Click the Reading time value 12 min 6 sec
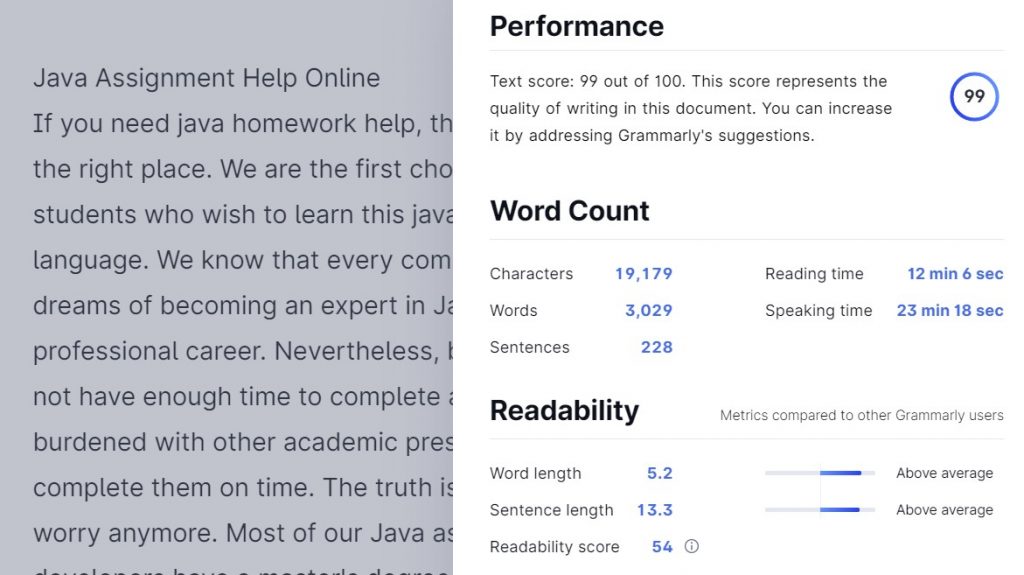This screenshot has width=1024, height=575. coord(955,274)
